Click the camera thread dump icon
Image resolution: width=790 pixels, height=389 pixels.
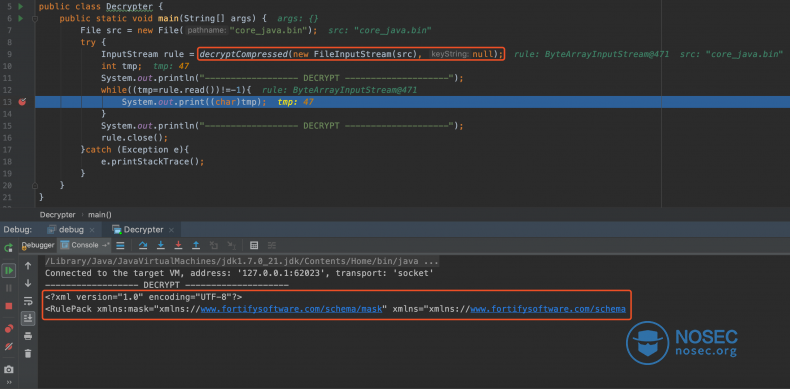click(x=9, y=369)
